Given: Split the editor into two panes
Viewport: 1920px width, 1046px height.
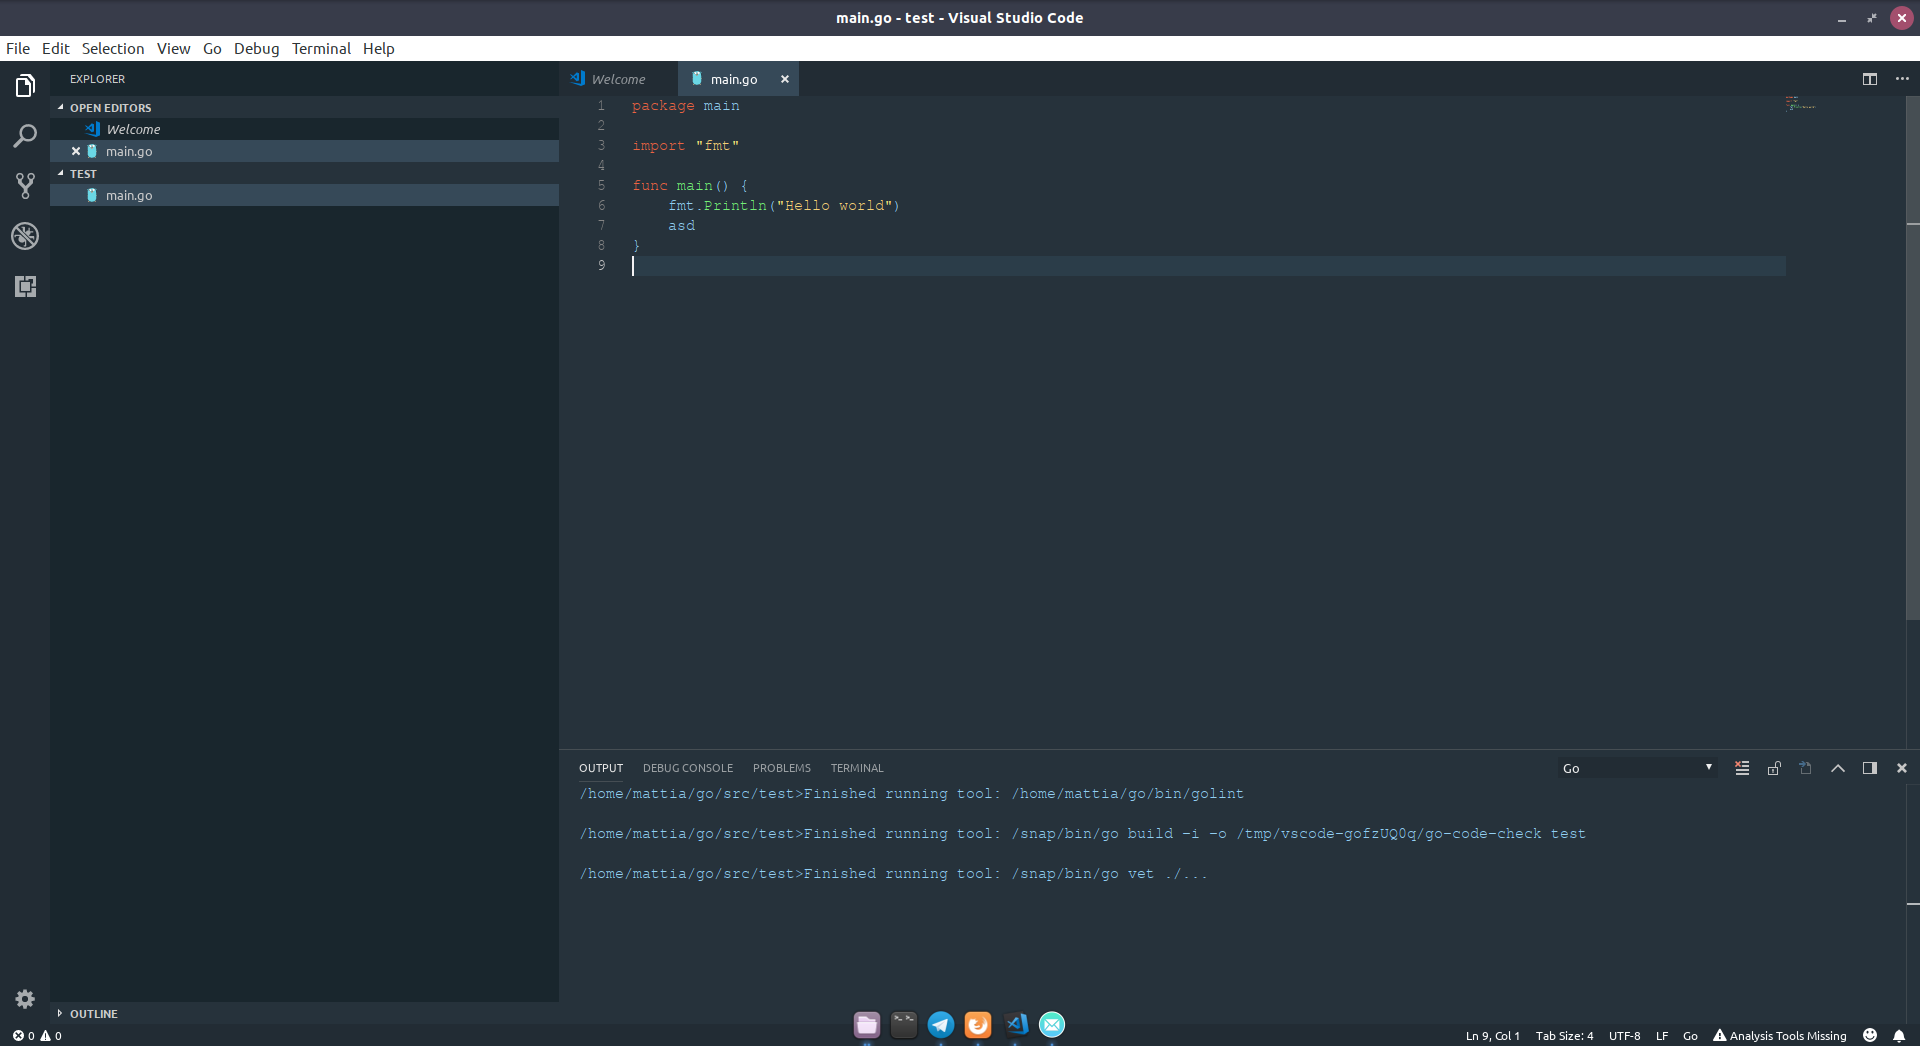Looking at the screenshot, I should 1869,79.
